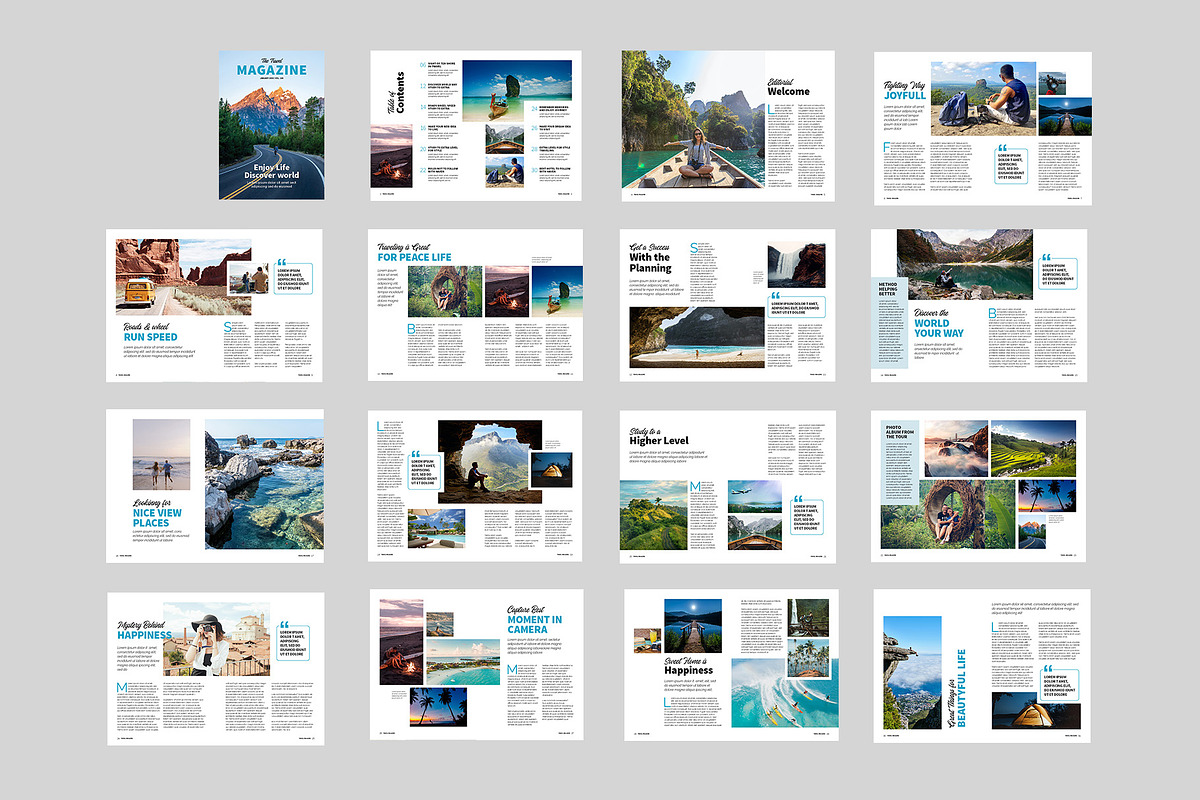Click the 'Fighting Way JOYFULL' heading
This screenshot has height=800, width=1200.
[905, 92]
